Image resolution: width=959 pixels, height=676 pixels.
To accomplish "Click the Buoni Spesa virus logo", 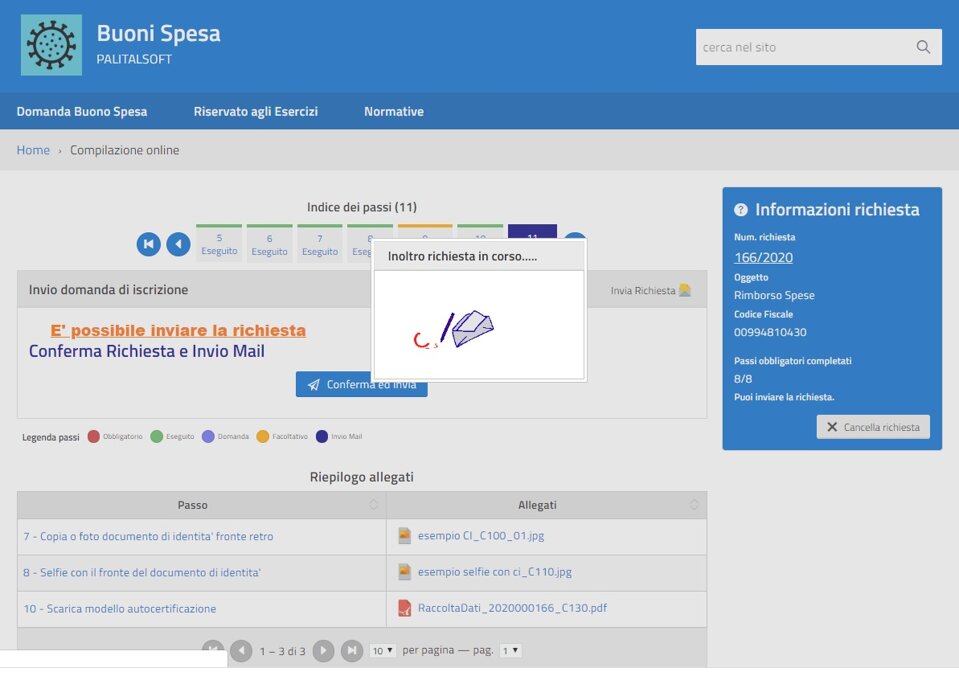I will coord(51,45).
